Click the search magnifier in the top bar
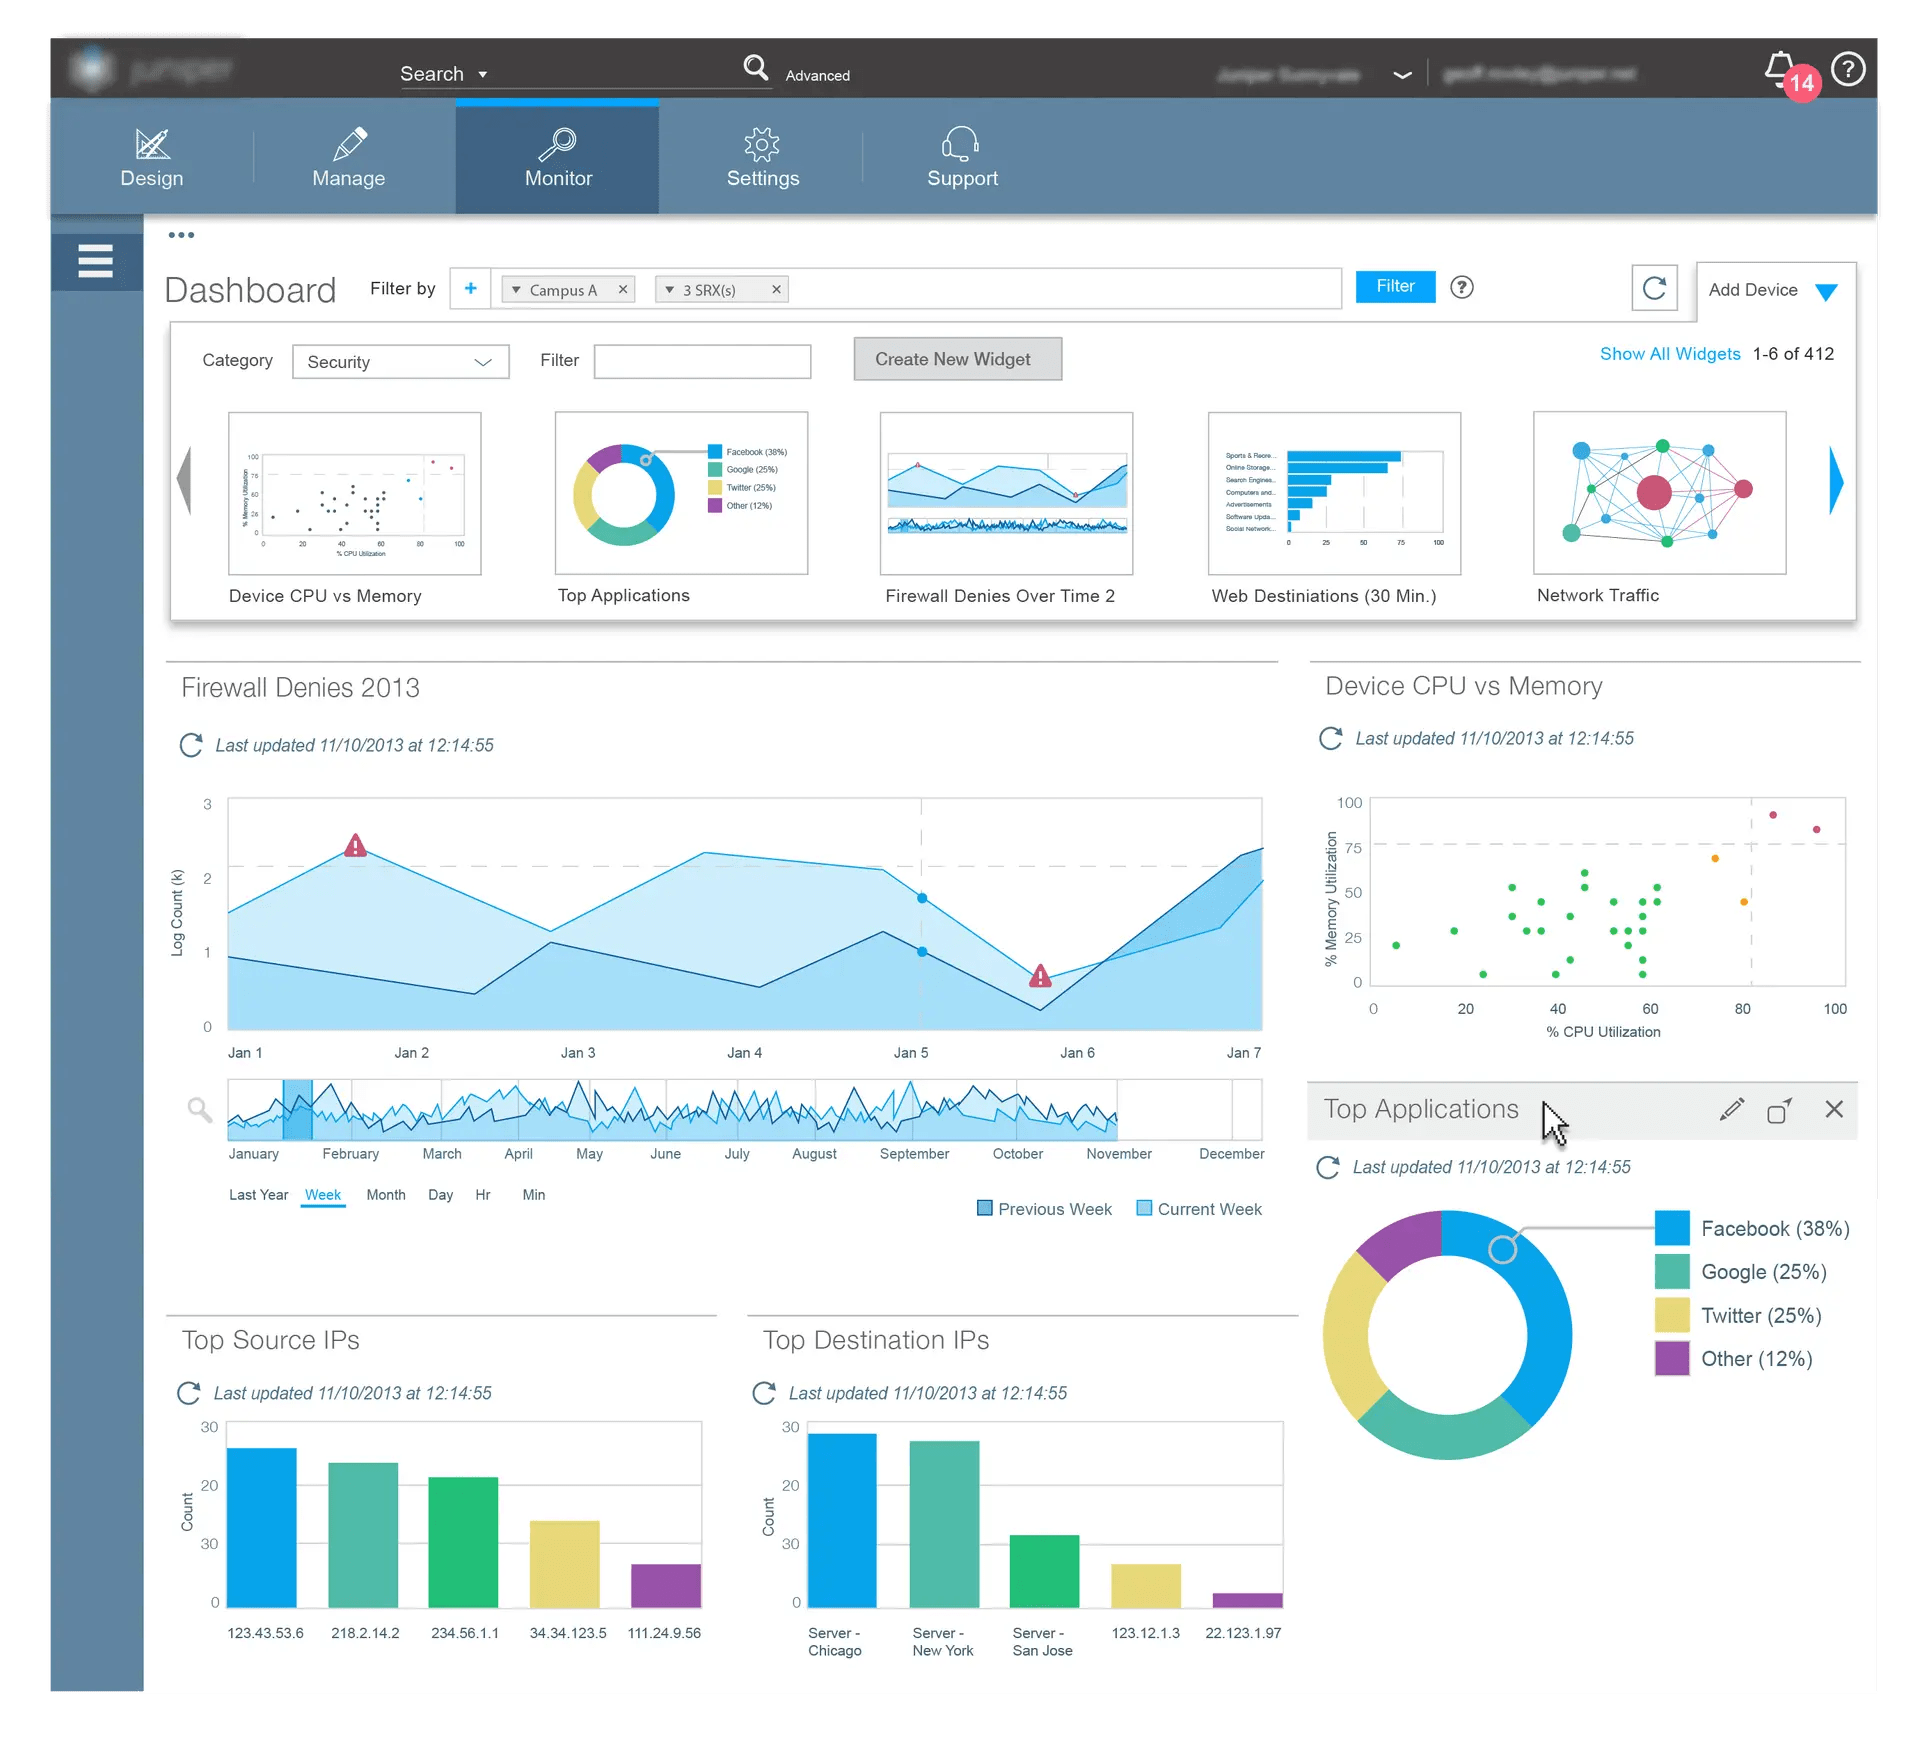 tap(756, 68)
